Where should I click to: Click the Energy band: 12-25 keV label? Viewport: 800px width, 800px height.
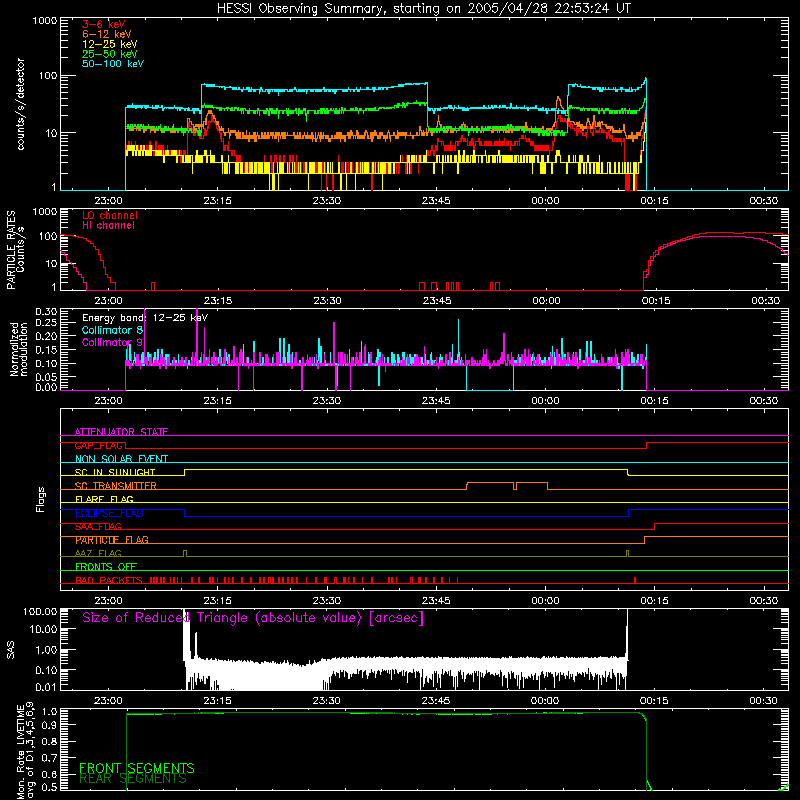[x=145, y=318]
